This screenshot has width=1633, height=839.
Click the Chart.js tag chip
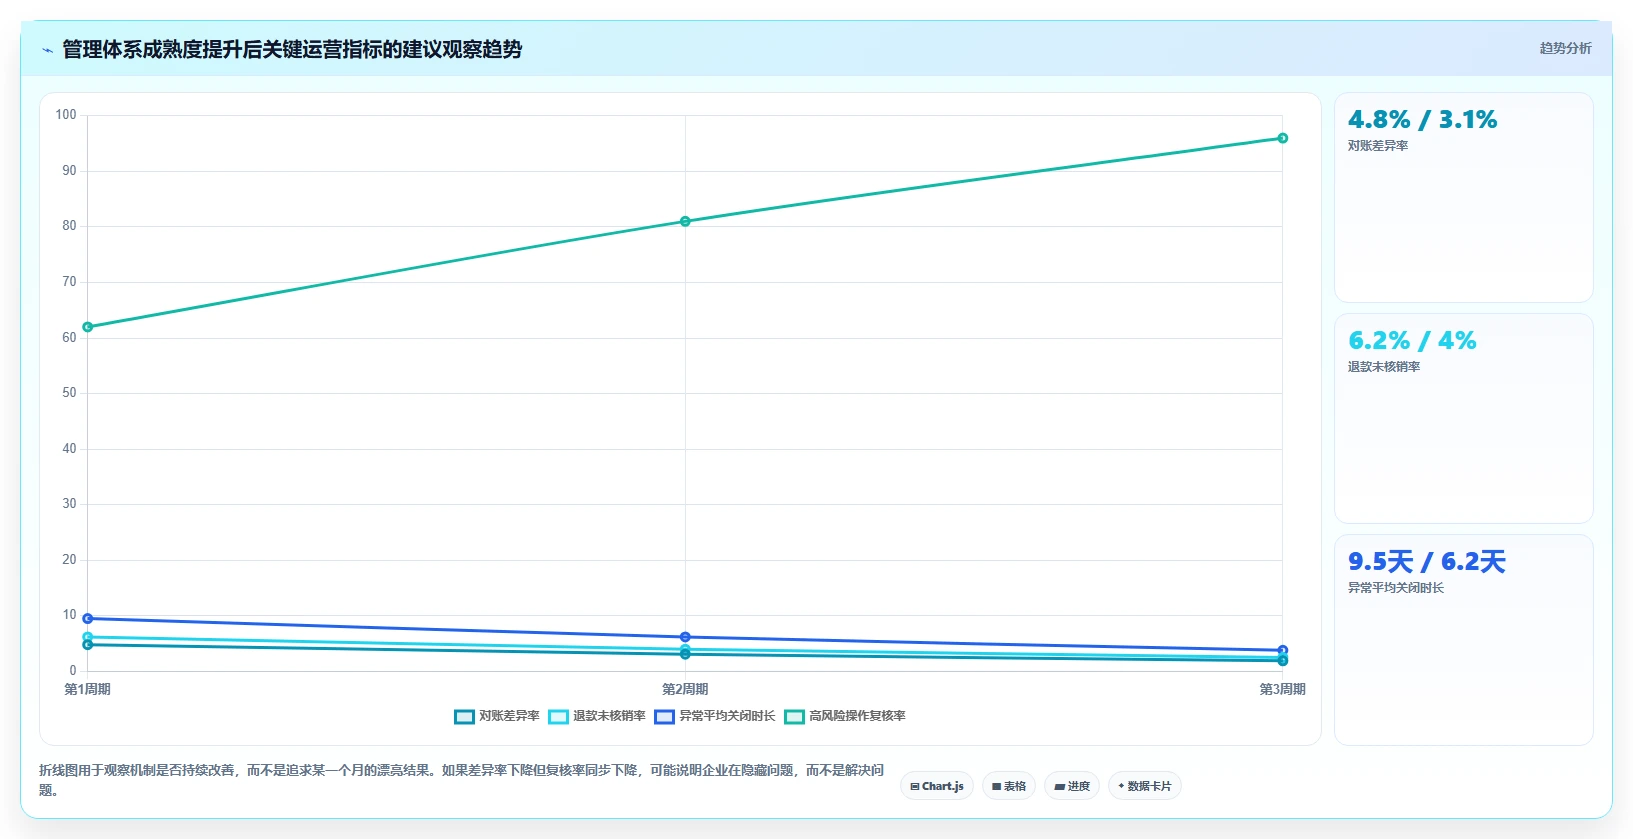(937, 786)
